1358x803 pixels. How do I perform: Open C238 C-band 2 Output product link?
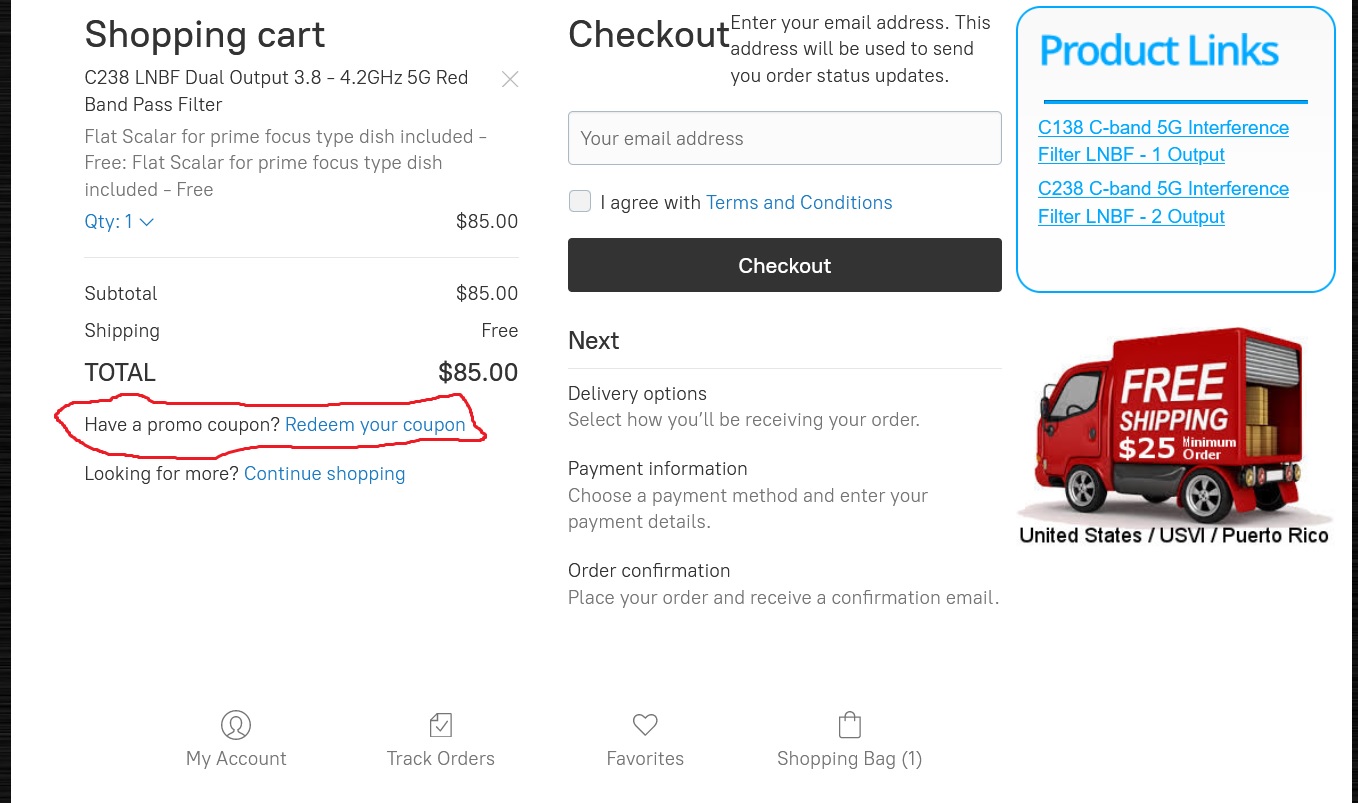[x=1163, y=202]
